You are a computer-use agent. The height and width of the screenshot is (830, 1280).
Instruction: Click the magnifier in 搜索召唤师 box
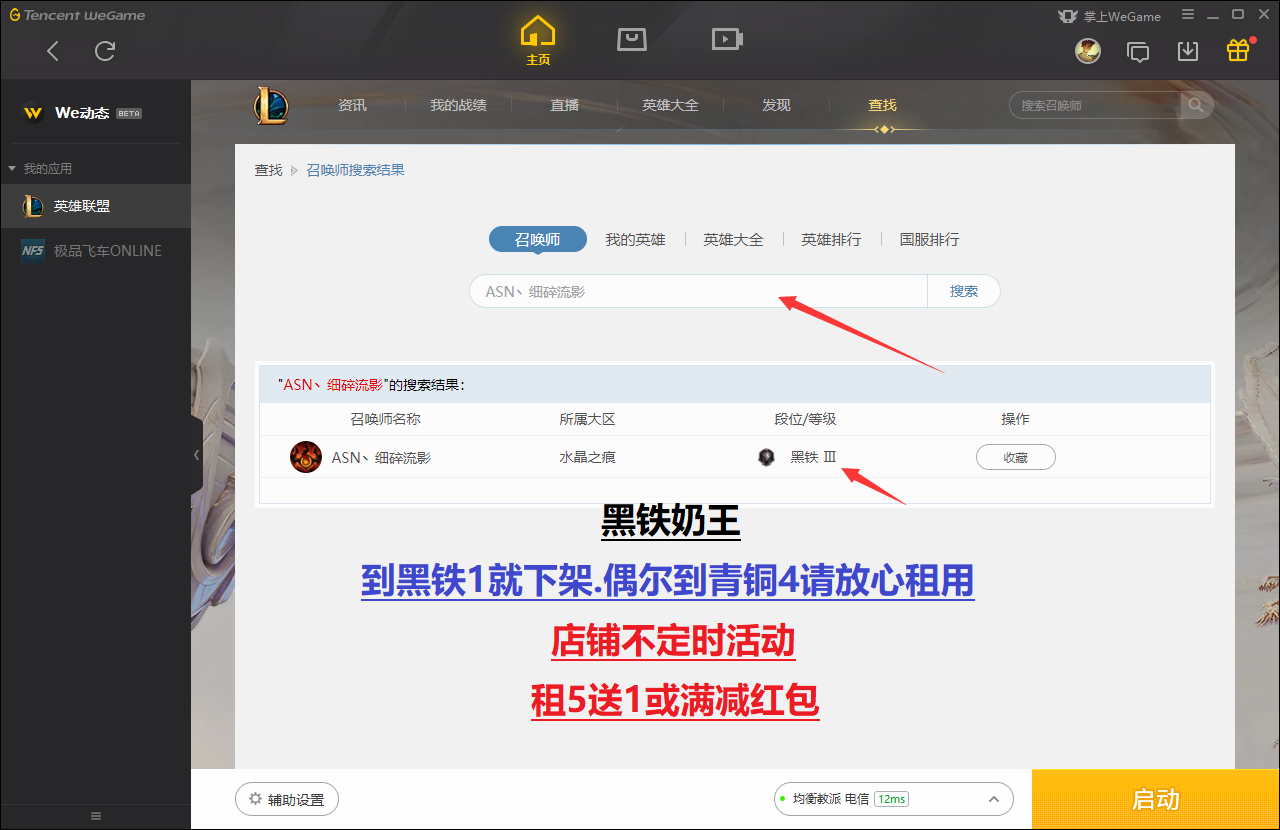point(1196,105)
